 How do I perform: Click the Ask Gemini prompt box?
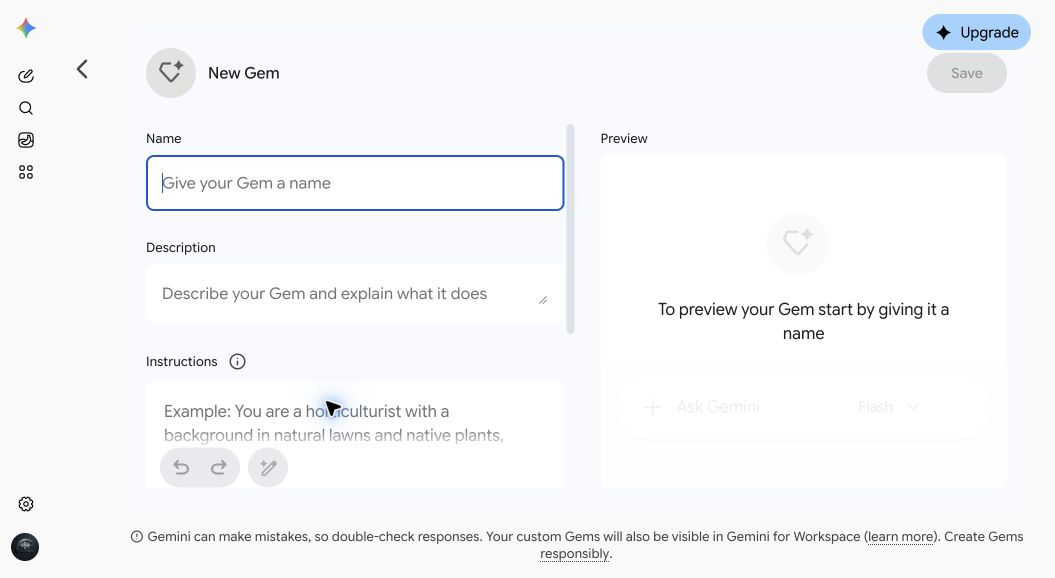(803, 407)
